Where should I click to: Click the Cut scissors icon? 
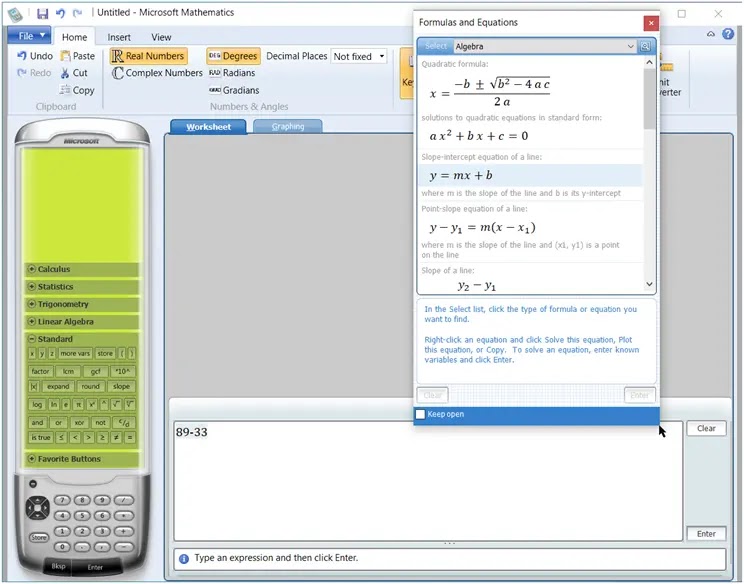click(x=65, y=73)
